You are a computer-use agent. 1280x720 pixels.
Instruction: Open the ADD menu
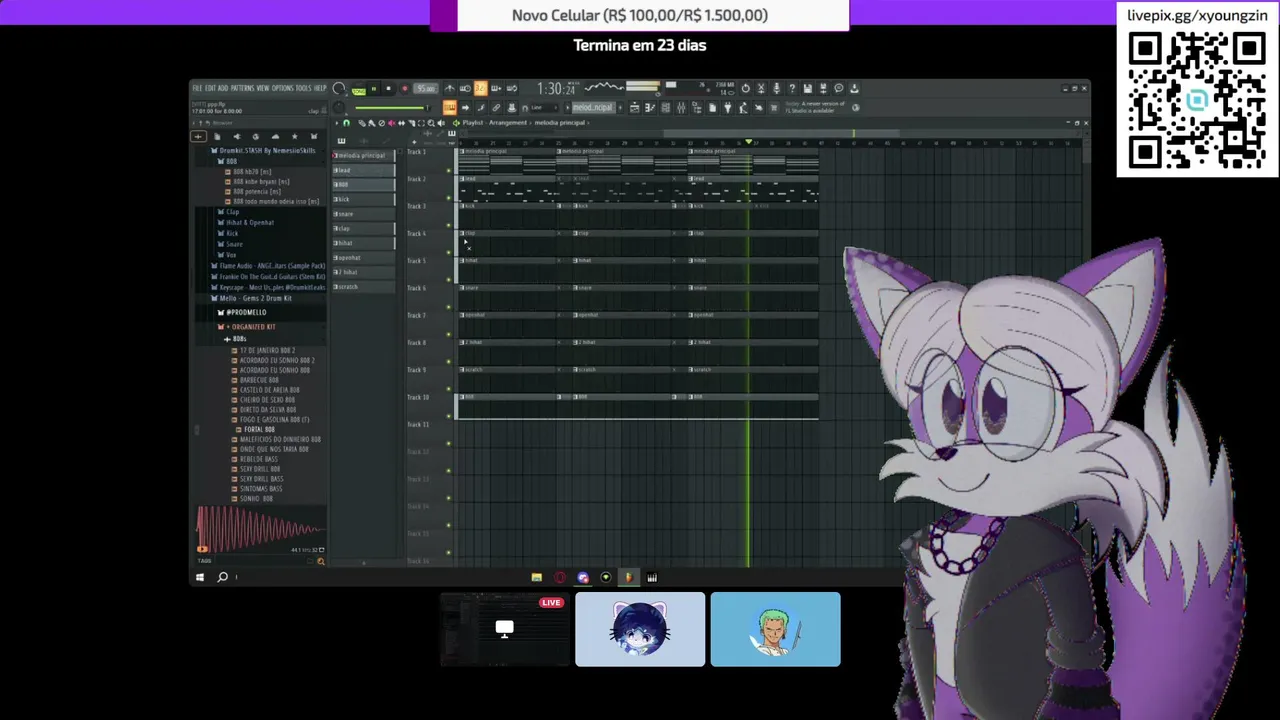pyautogui.click(x=223, y=88)
